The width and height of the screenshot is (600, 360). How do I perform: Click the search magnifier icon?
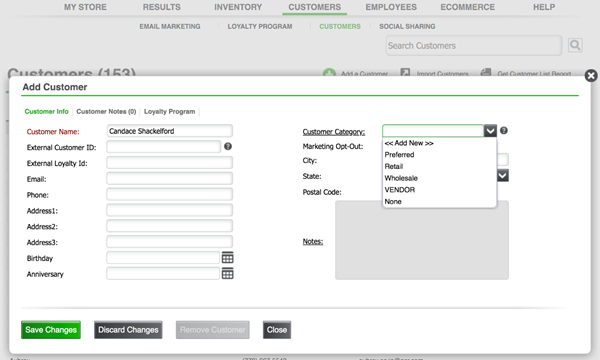575,46
